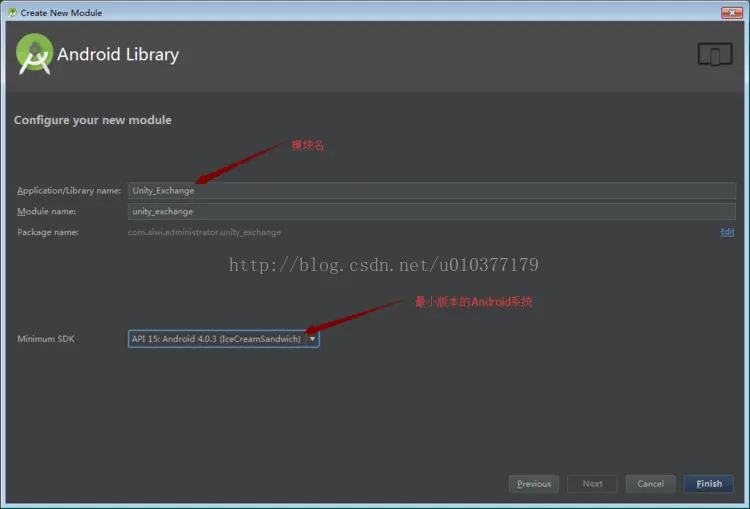Image resolution: width=750 pixels, height=509 pixels.
Task: Close the Create New Module dialog
Action: (x=731, y=12)
